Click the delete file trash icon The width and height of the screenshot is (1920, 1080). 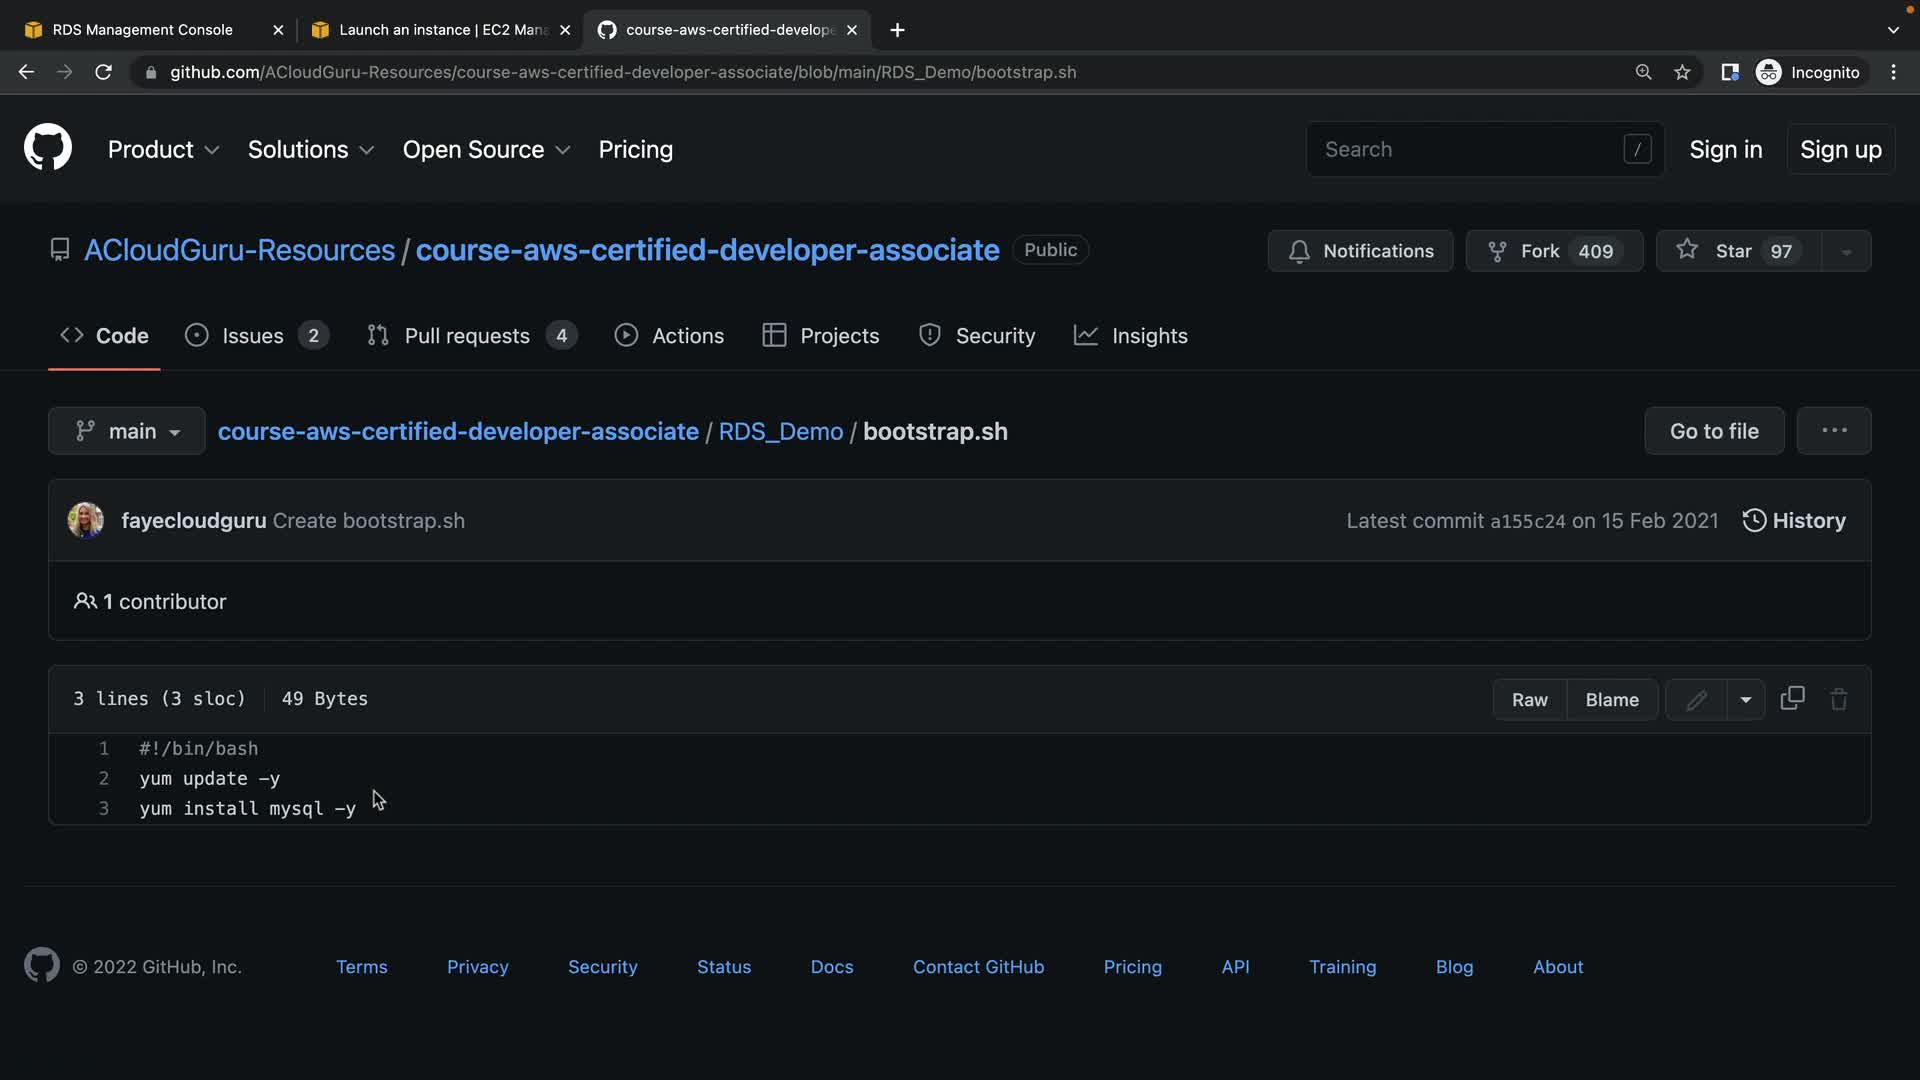[x=1838, y=699]
